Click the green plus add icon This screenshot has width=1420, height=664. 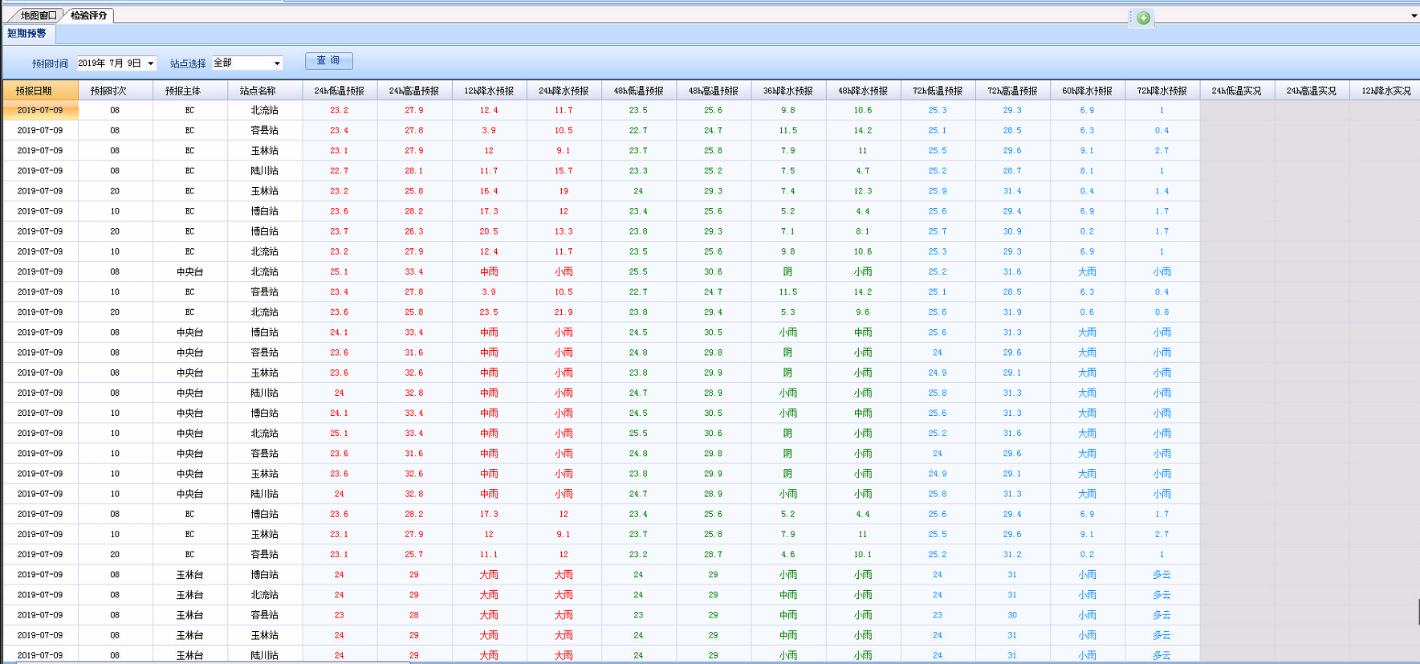[1143, 18]
